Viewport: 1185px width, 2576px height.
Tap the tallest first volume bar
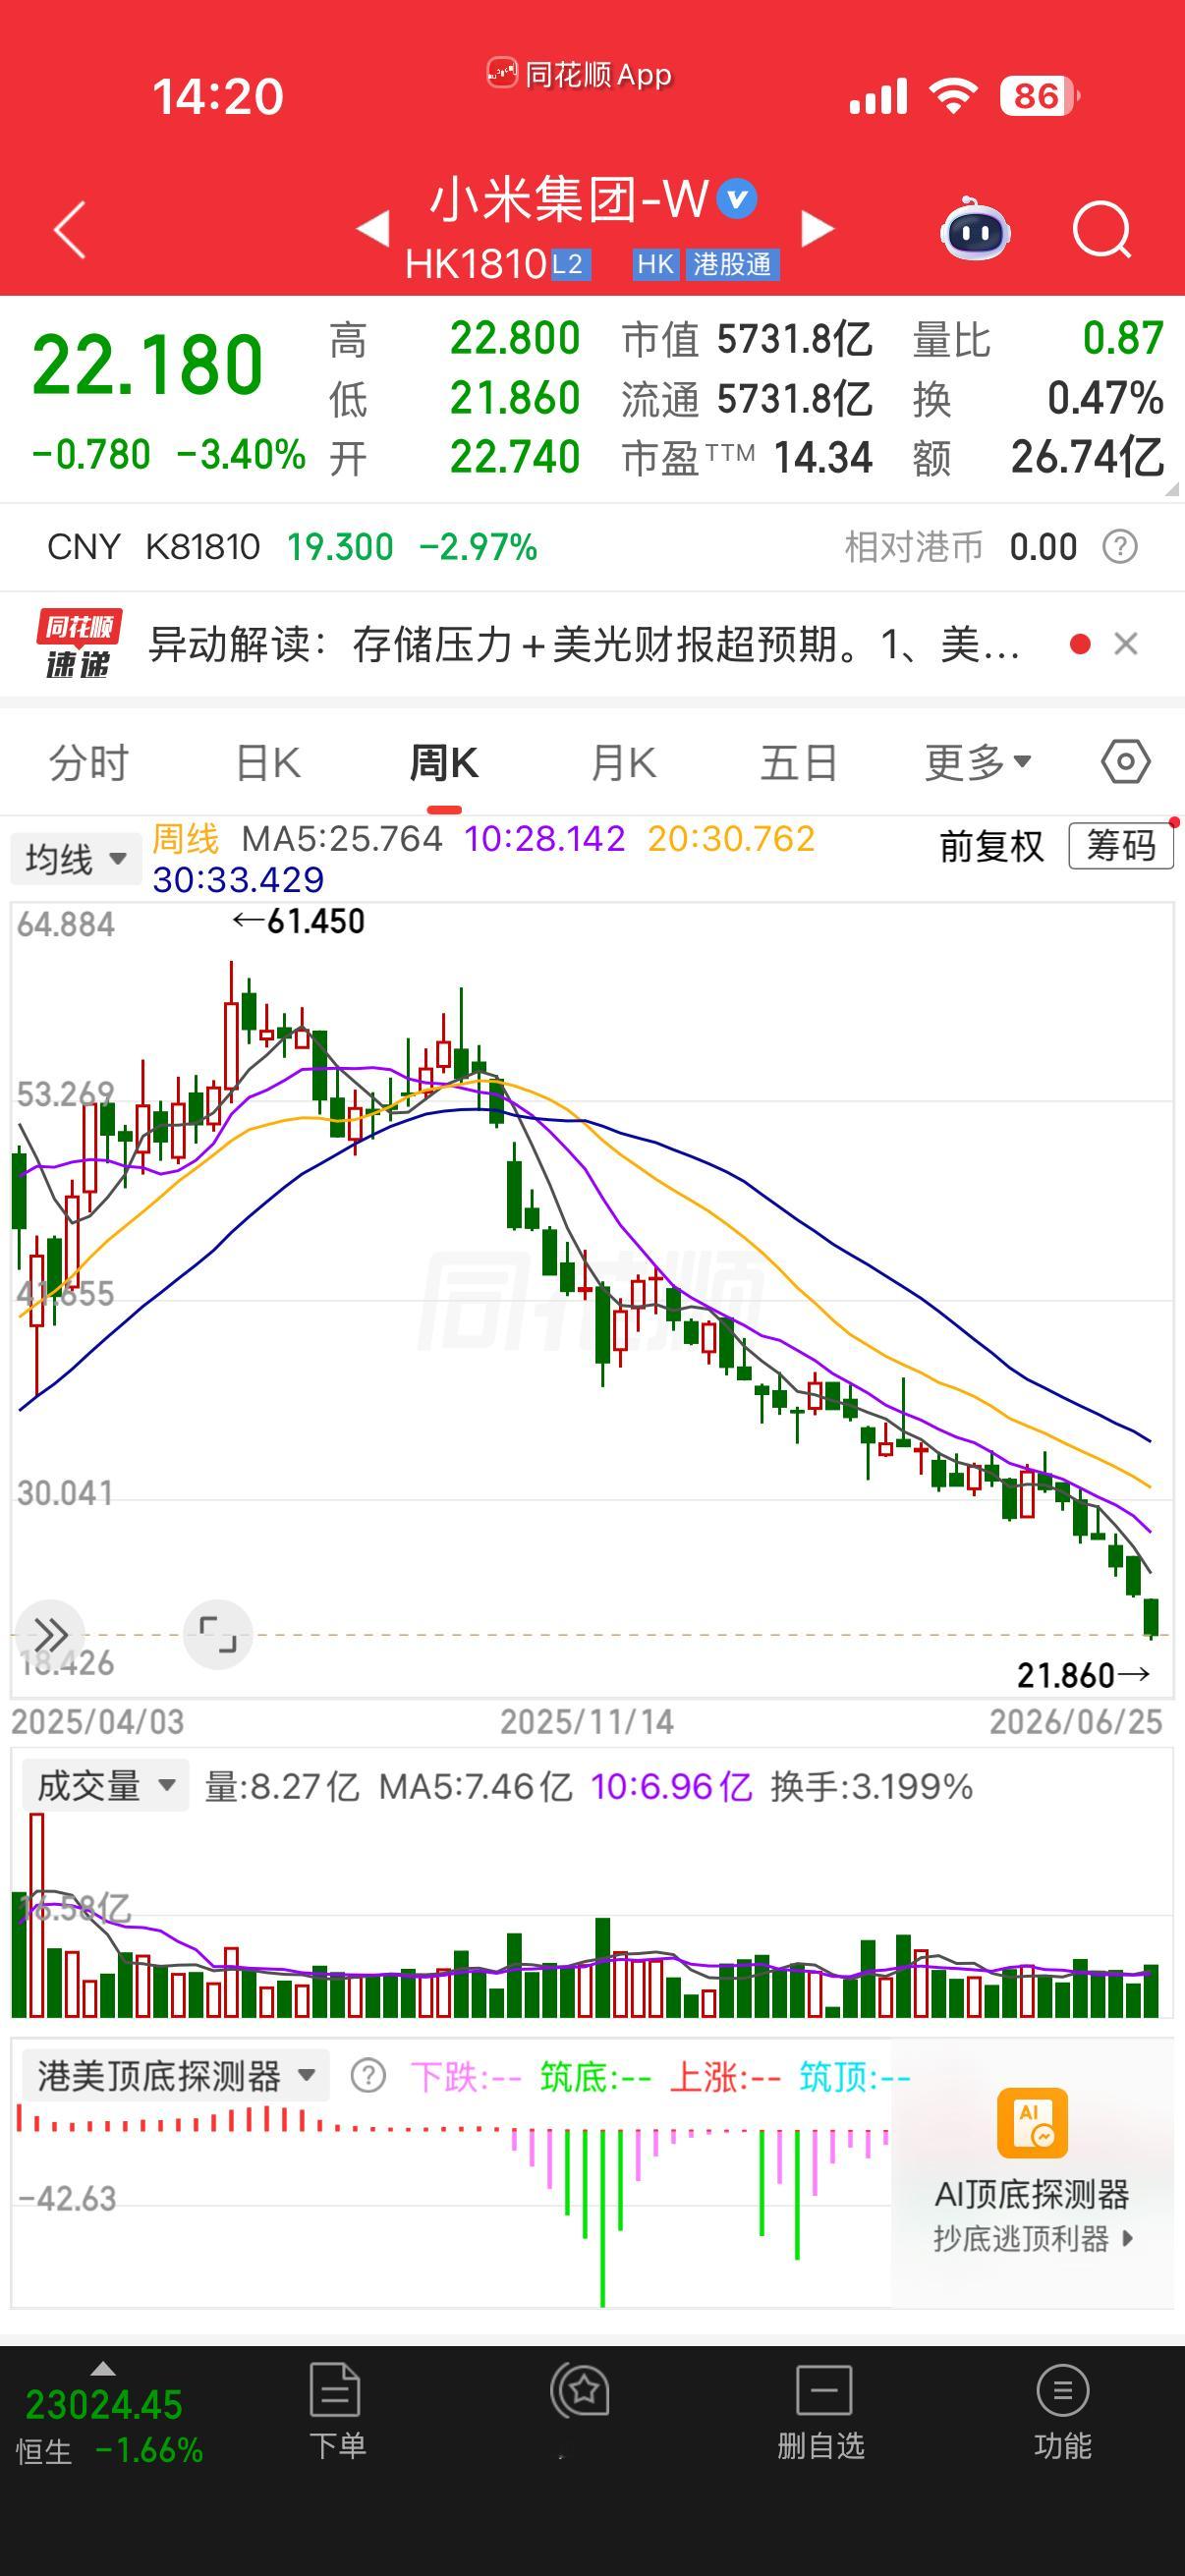pyautogui.click(x=37, y=1914)
